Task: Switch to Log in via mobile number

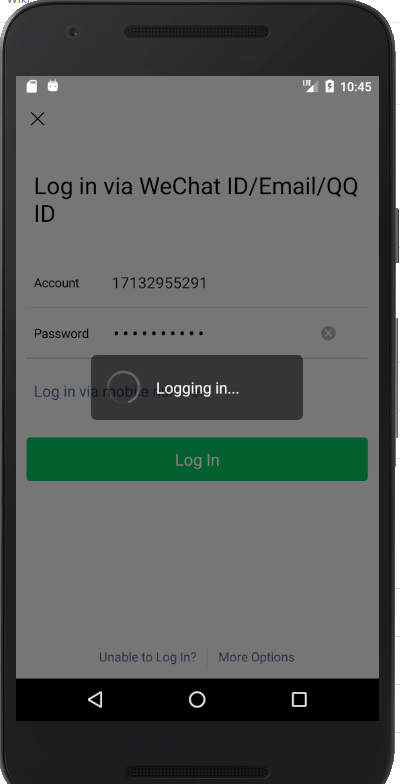Action: click(x=119, y=392)
